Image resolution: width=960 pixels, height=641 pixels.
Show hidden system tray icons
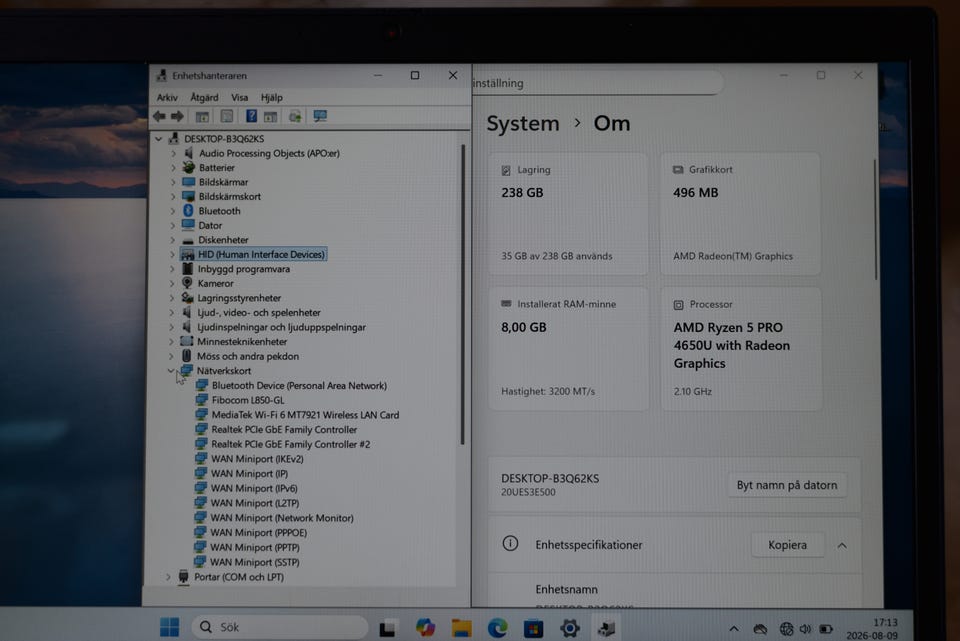coord(733,629)
